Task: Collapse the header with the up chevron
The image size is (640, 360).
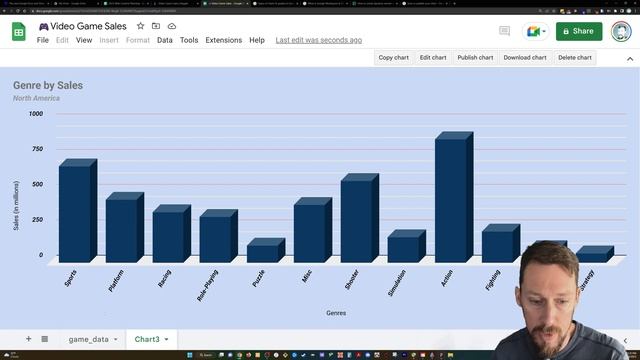Action: coord(630,59)
